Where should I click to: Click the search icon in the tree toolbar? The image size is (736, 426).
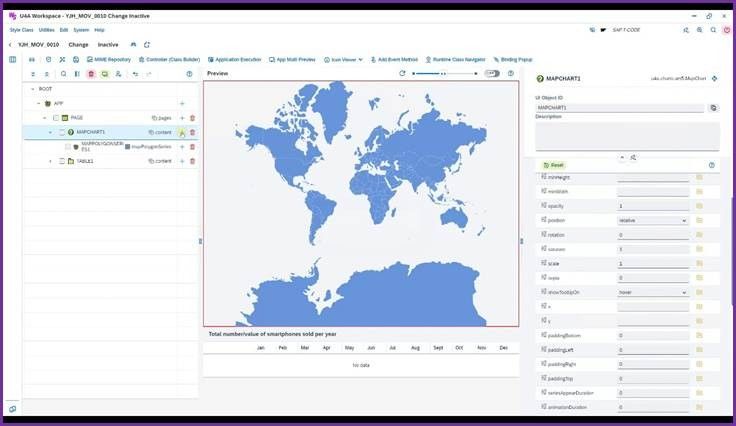pyautogui.click(x=63, y=74)
